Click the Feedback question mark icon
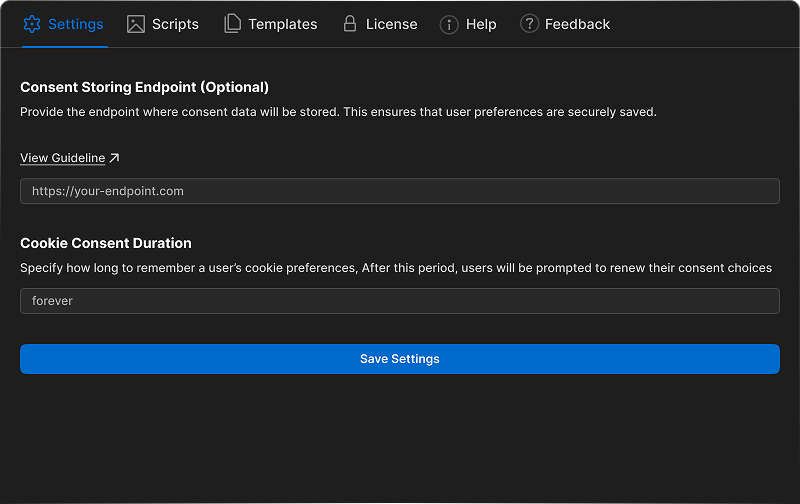 [530, 24]
